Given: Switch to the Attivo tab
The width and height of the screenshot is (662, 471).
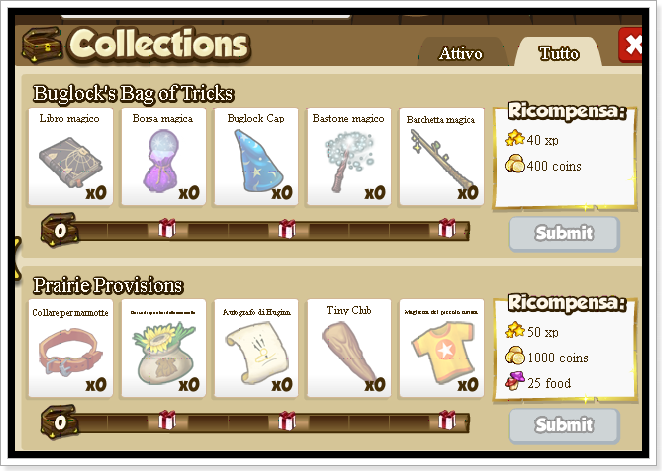Looking at the screenshot, I should tap(462, 52).
